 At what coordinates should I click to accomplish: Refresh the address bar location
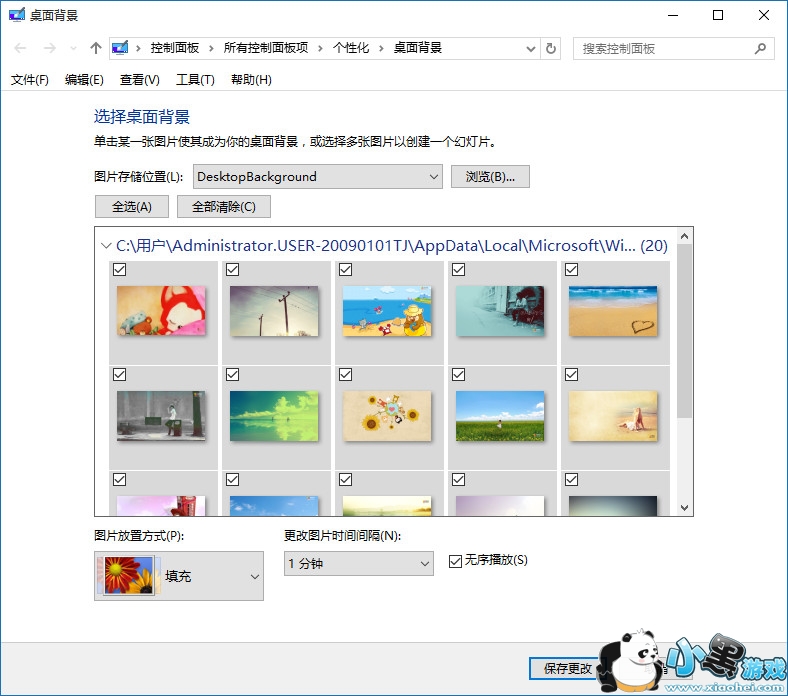tap(551, 49)
